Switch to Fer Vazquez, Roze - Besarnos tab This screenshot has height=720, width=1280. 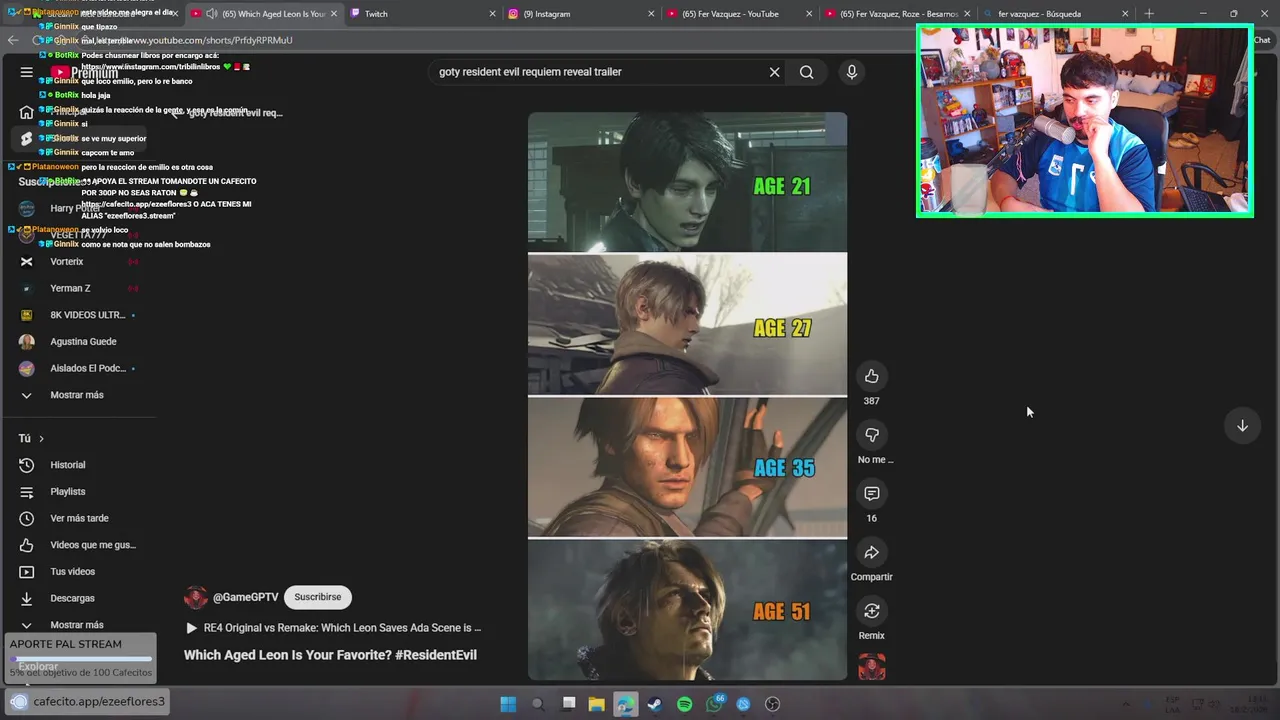coord(898,14)
